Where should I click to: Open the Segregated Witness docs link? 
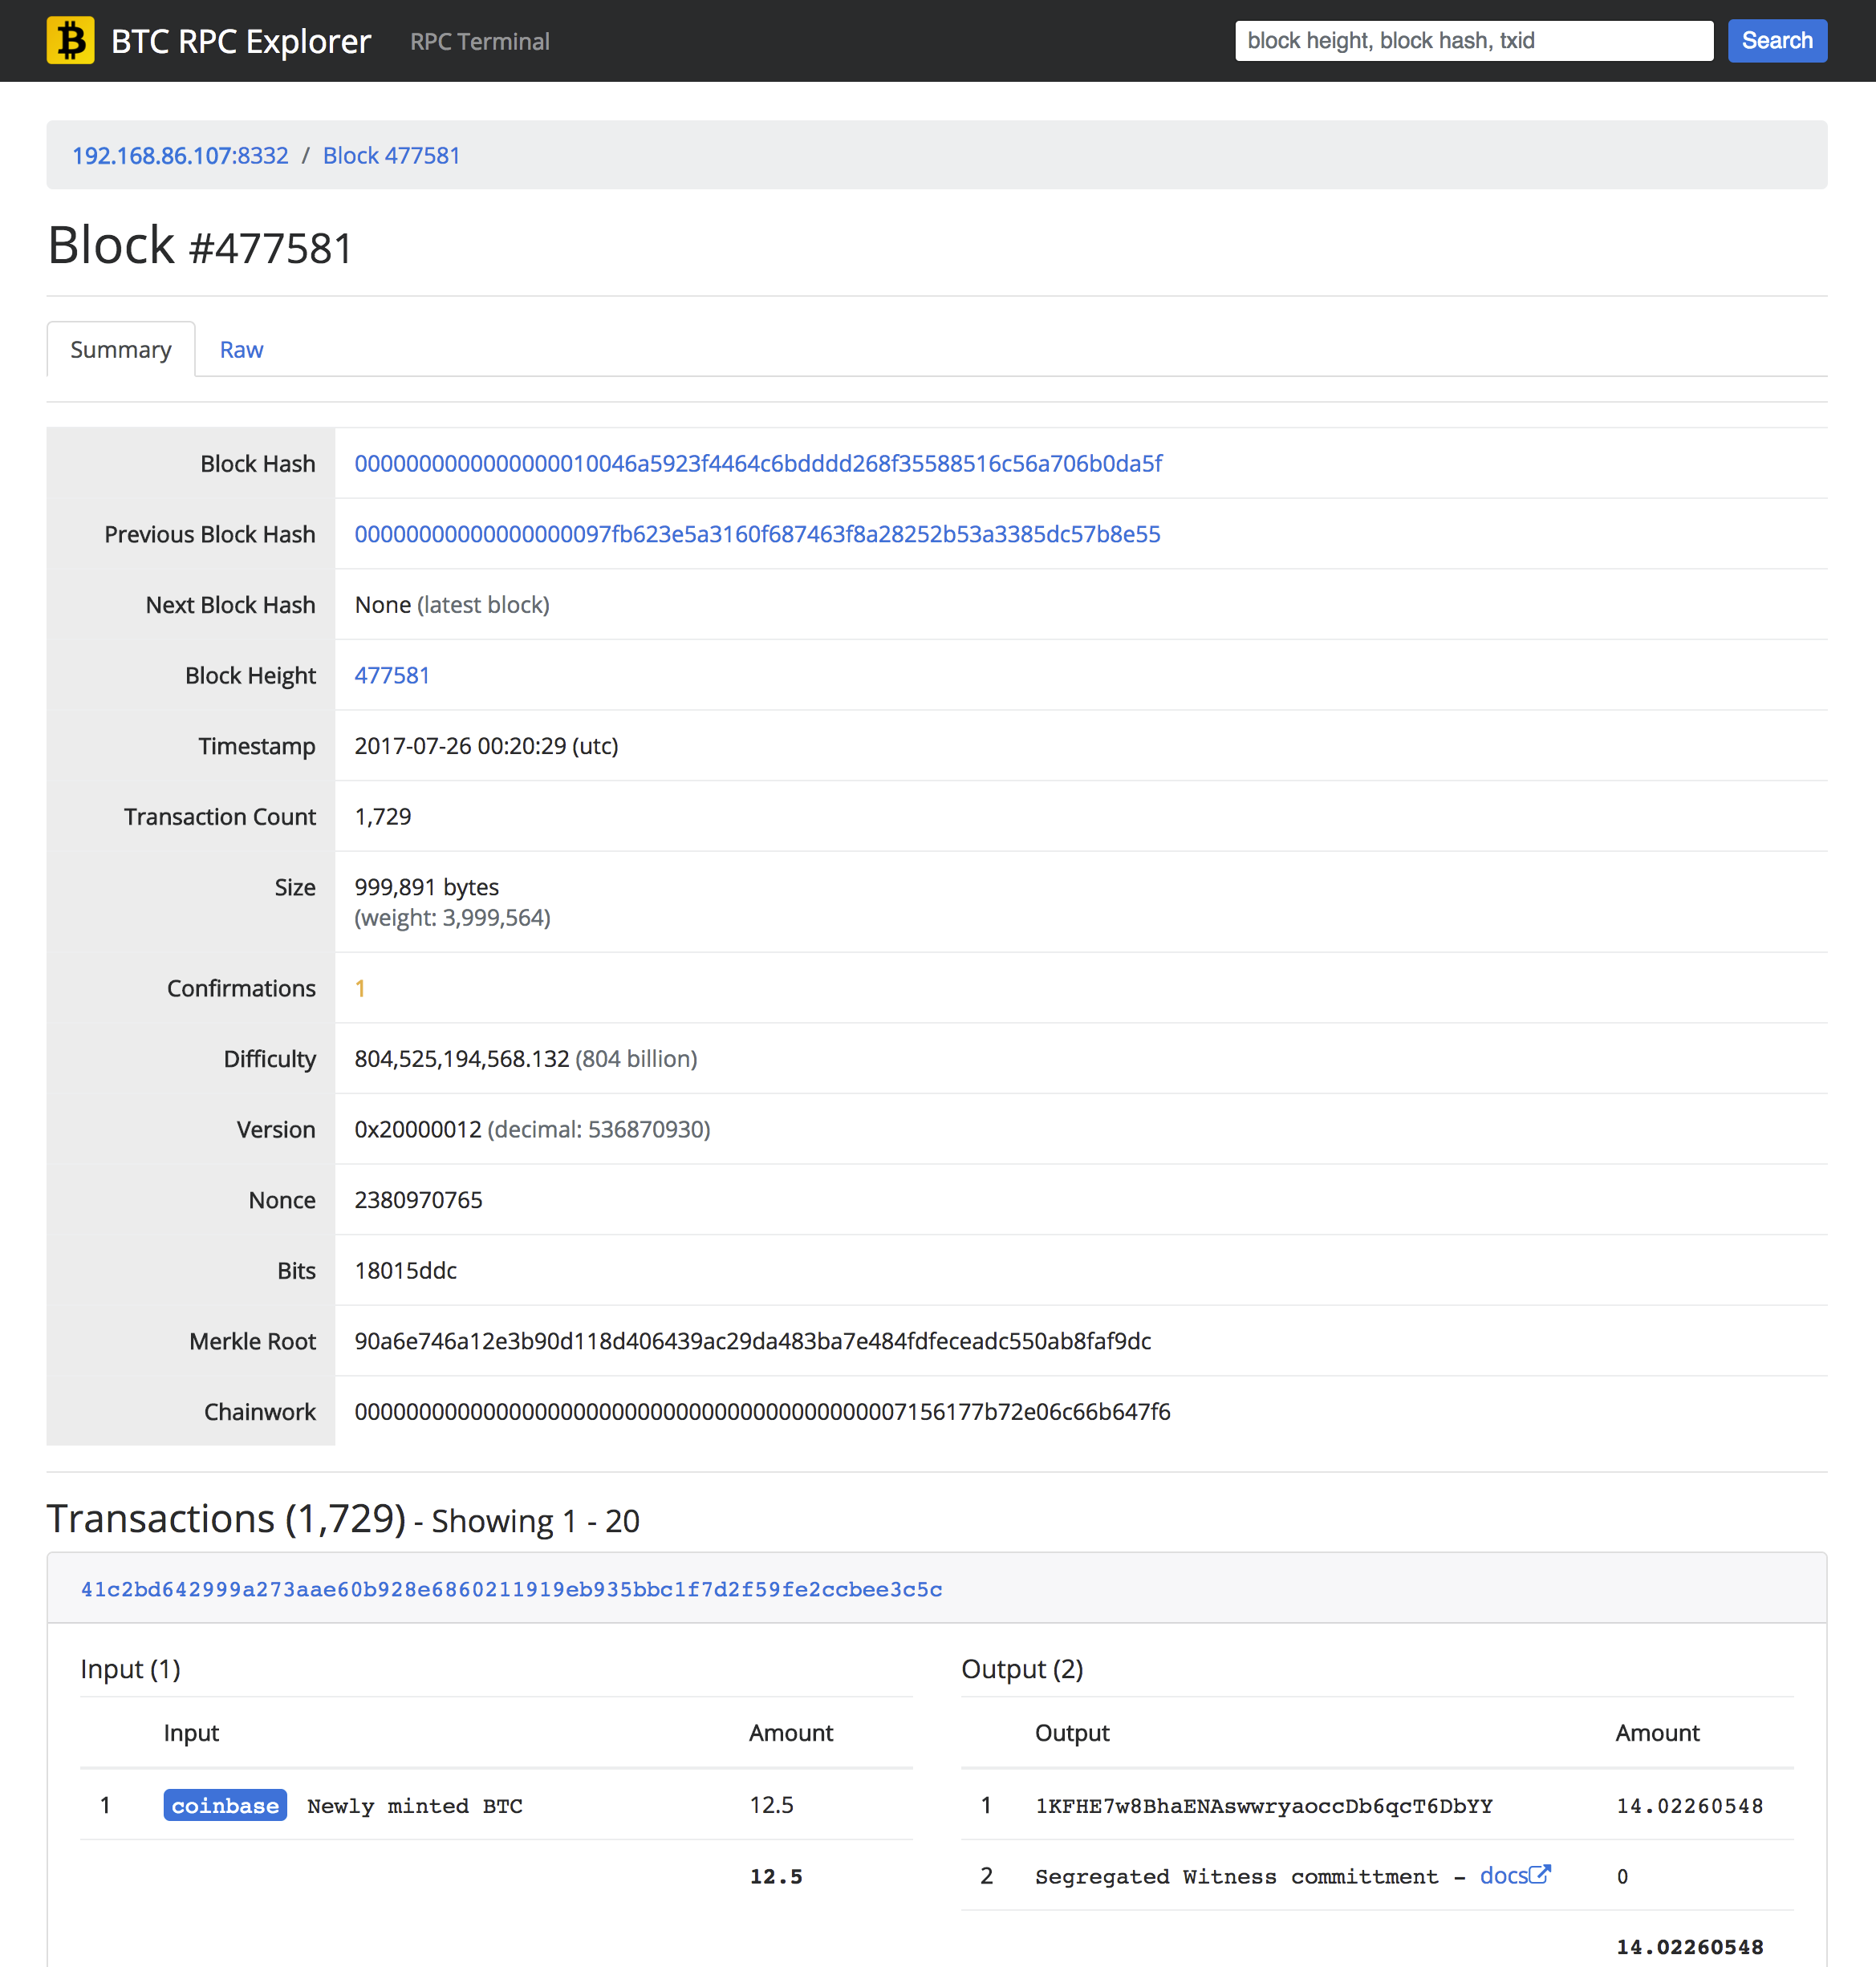click(1503, 1876)
